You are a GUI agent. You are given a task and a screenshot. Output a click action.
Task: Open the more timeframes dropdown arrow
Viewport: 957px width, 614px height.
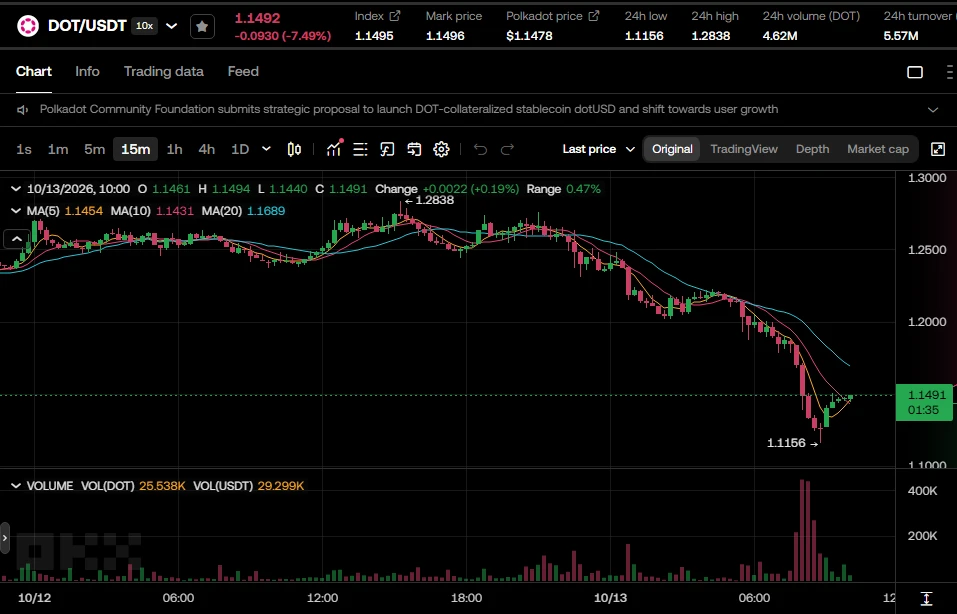266,149
